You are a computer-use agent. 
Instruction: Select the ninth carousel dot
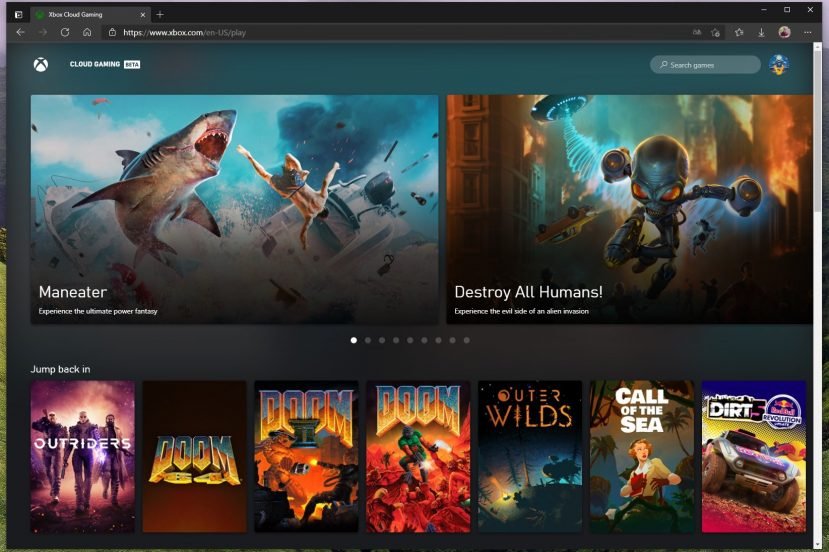[467, 341]
